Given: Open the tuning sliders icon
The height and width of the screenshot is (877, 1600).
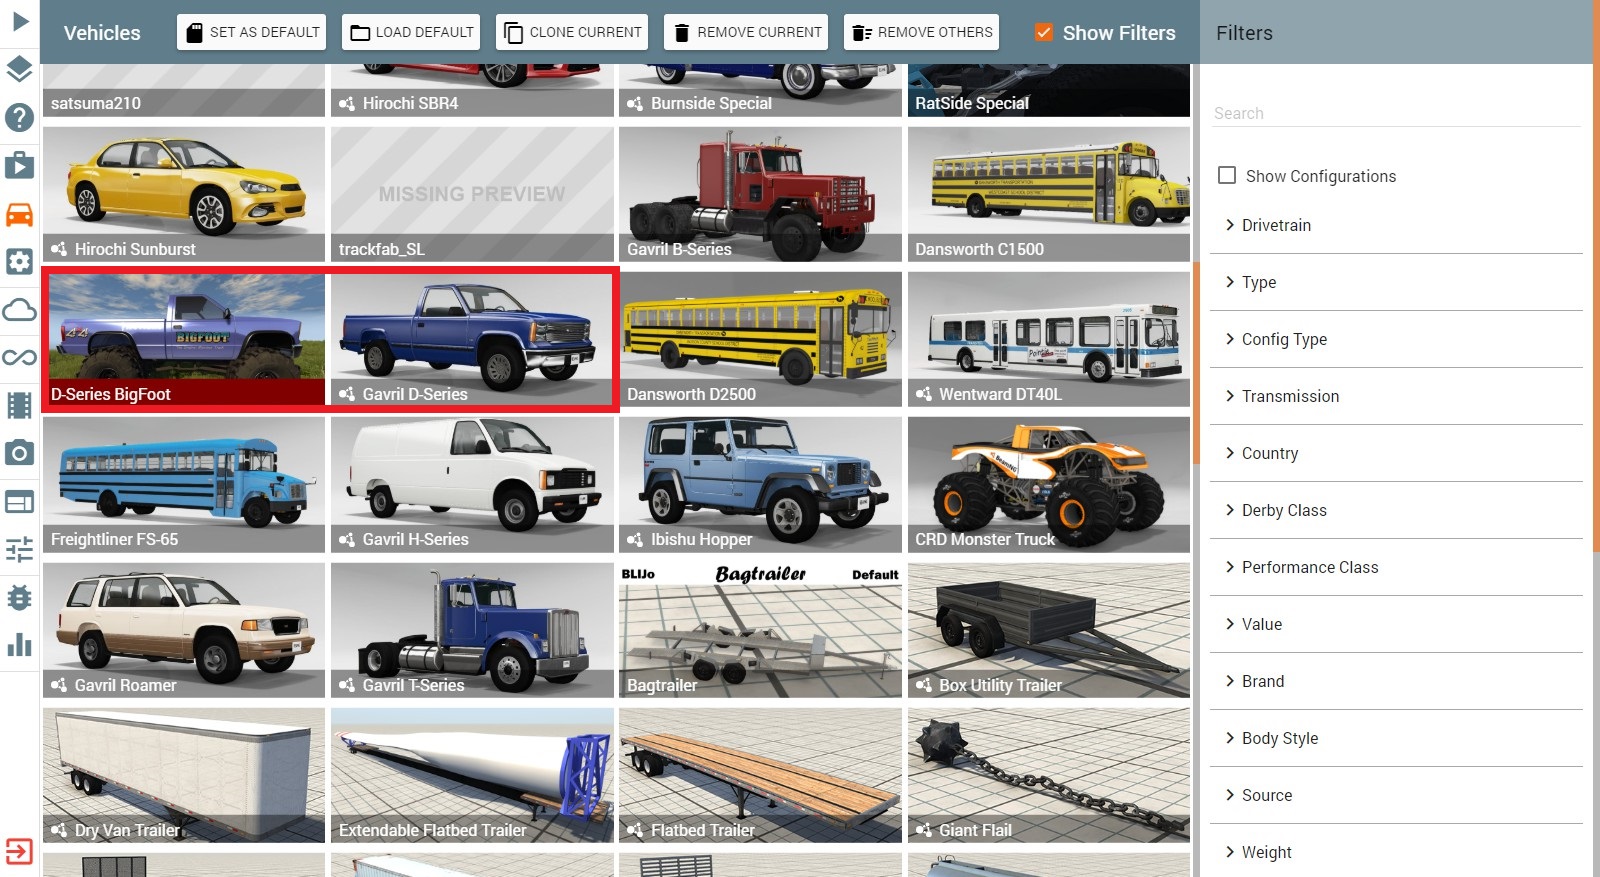Looking at the screenshot, I should [x=20, y=549].
